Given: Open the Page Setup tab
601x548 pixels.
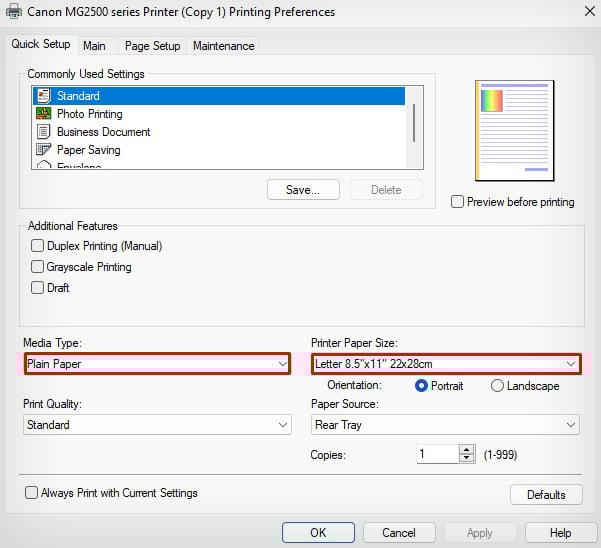Looking at the screenshot, I should [153, 46].
